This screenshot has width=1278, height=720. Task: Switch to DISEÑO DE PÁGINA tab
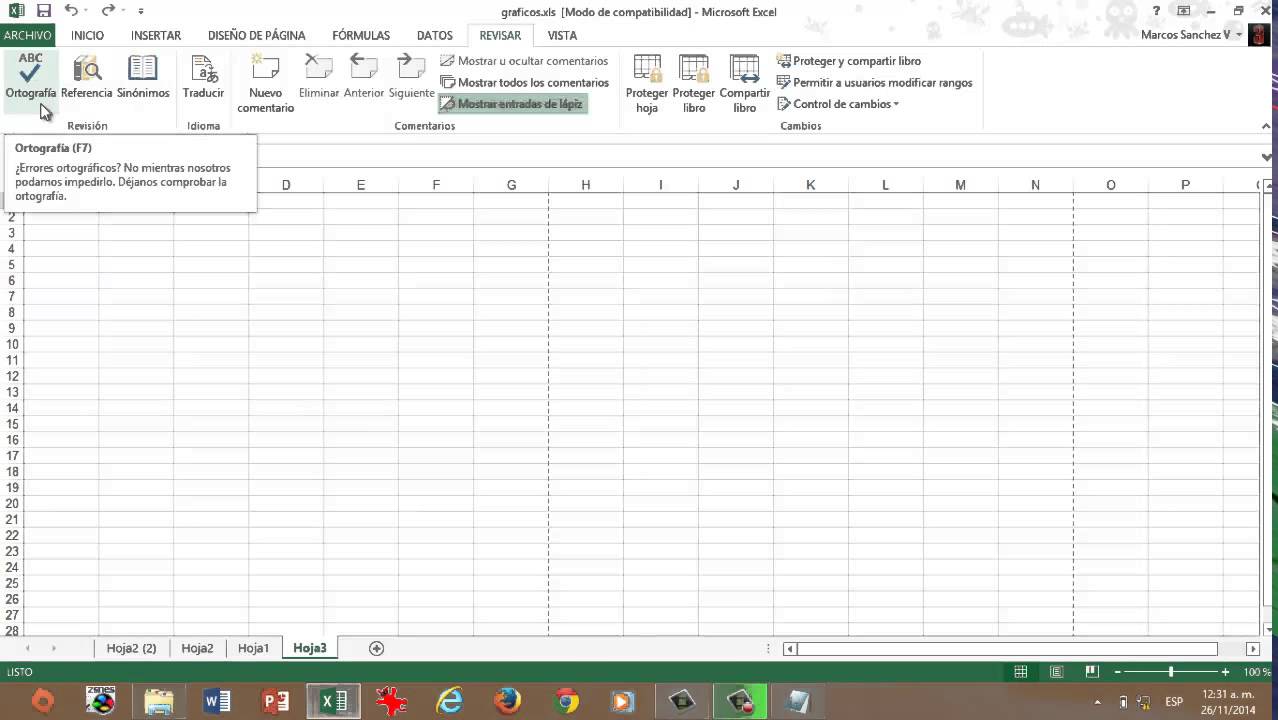[256, 35]
